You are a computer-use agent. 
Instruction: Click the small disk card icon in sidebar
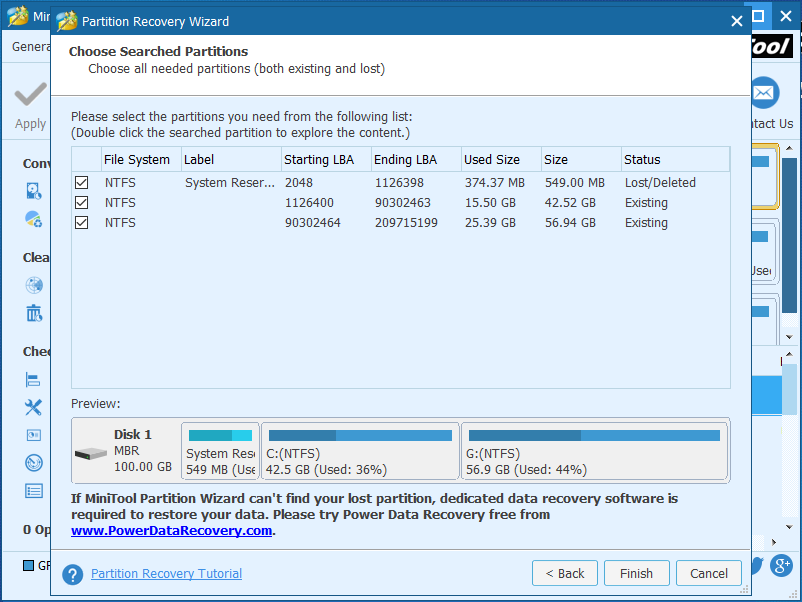pyautogui.click(x=34, y=435)
